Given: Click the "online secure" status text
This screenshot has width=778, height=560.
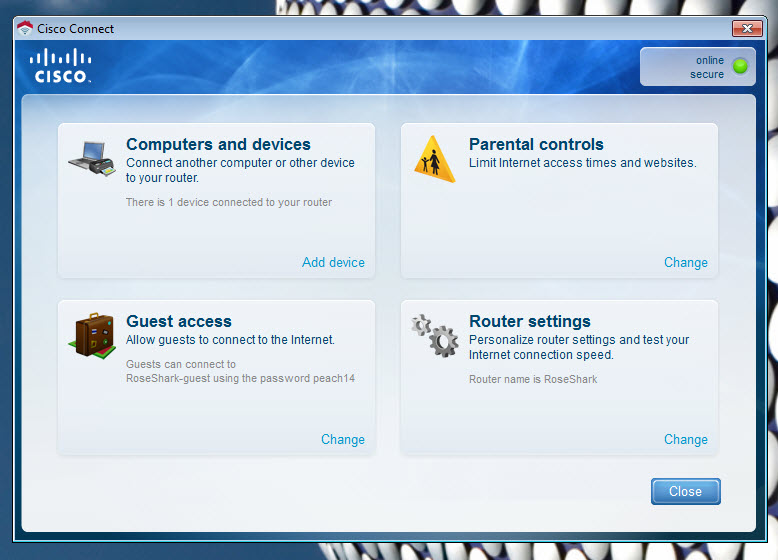Looking at the screenshot, I should coord(707,67).
